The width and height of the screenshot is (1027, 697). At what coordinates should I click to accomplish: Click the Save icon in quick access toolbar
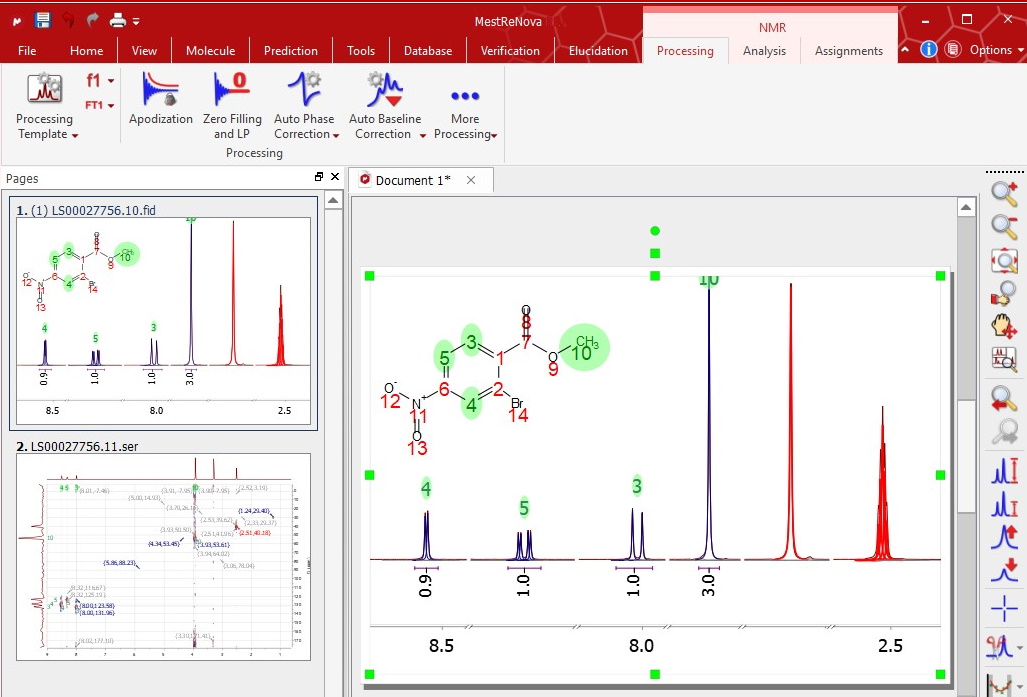[43, 20]
